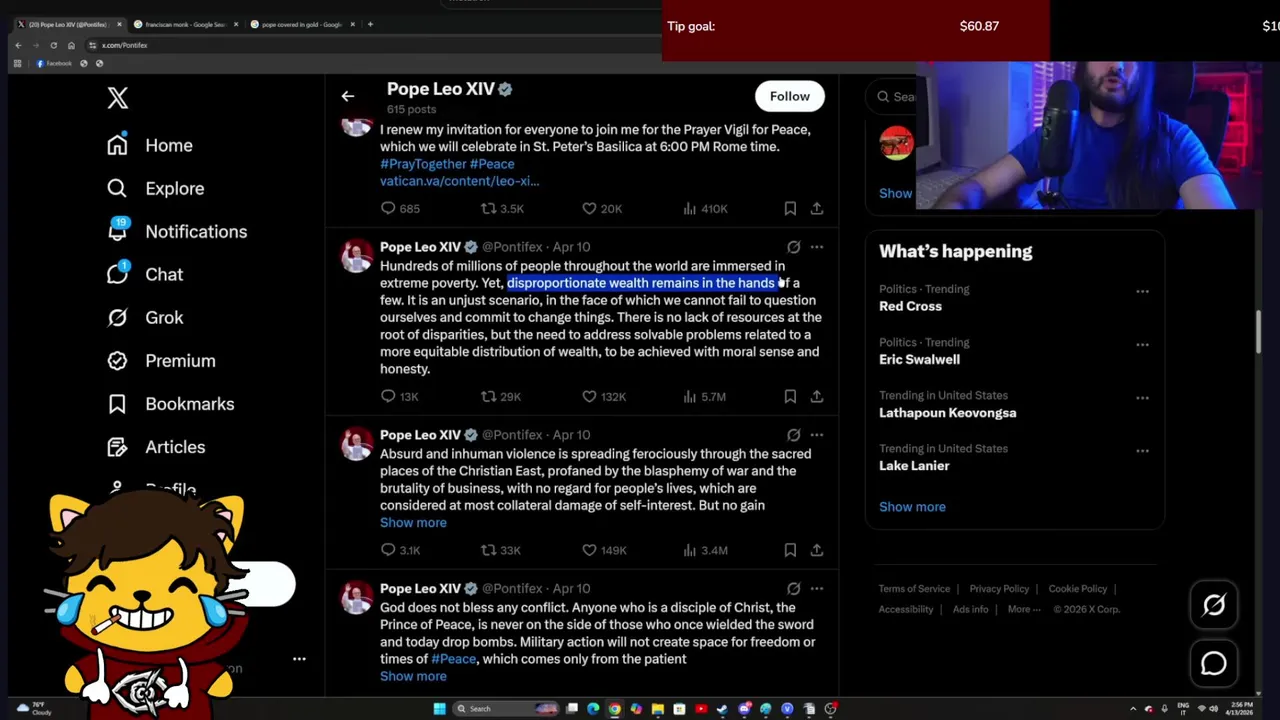
Task: Open Home in the X sidebar
Action: tap(150, 145)
